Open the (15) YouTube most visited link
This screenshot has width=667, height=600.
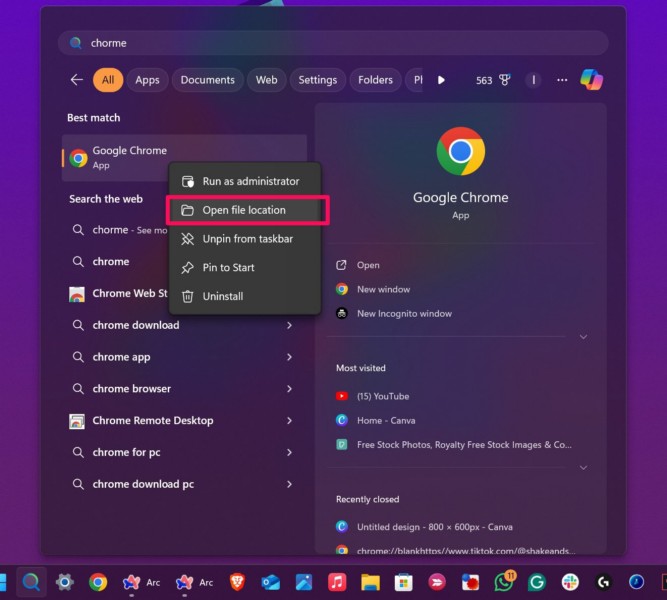pyautogui.click(x=373, y=396)
